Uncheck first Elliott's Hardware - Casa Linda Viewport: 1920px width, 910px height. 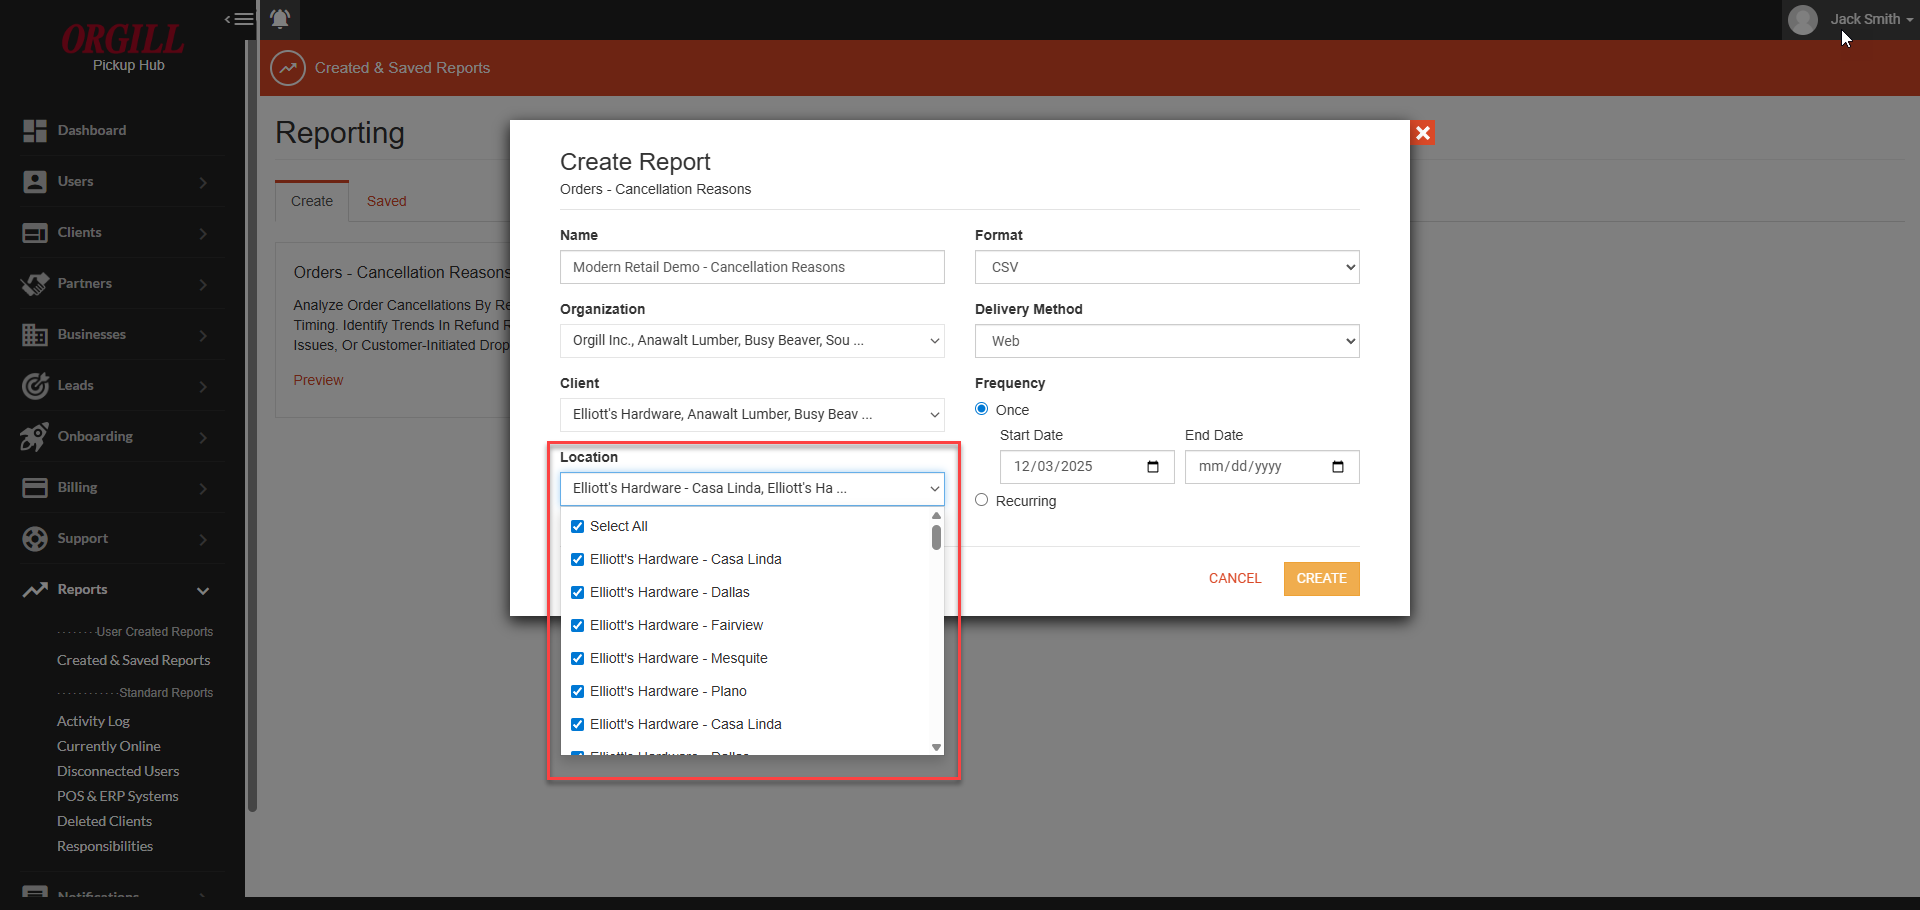(x=577, y=560)
